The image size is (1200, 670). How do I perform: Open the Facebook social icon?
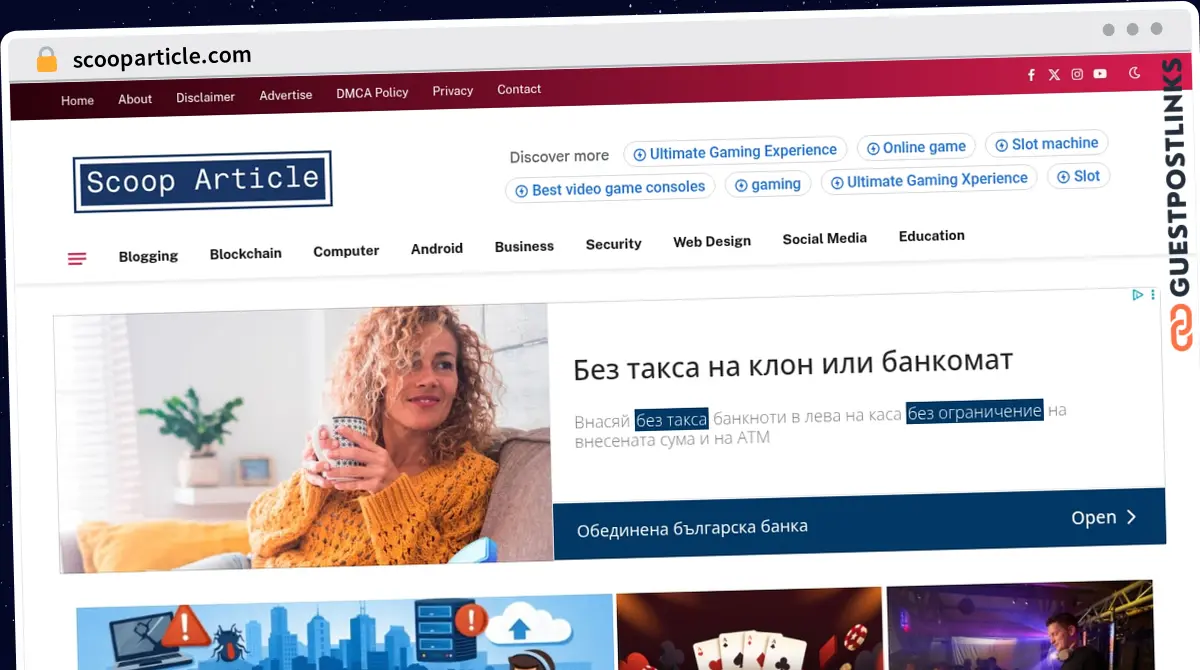pyautogui.click(x=1031, y=75)
